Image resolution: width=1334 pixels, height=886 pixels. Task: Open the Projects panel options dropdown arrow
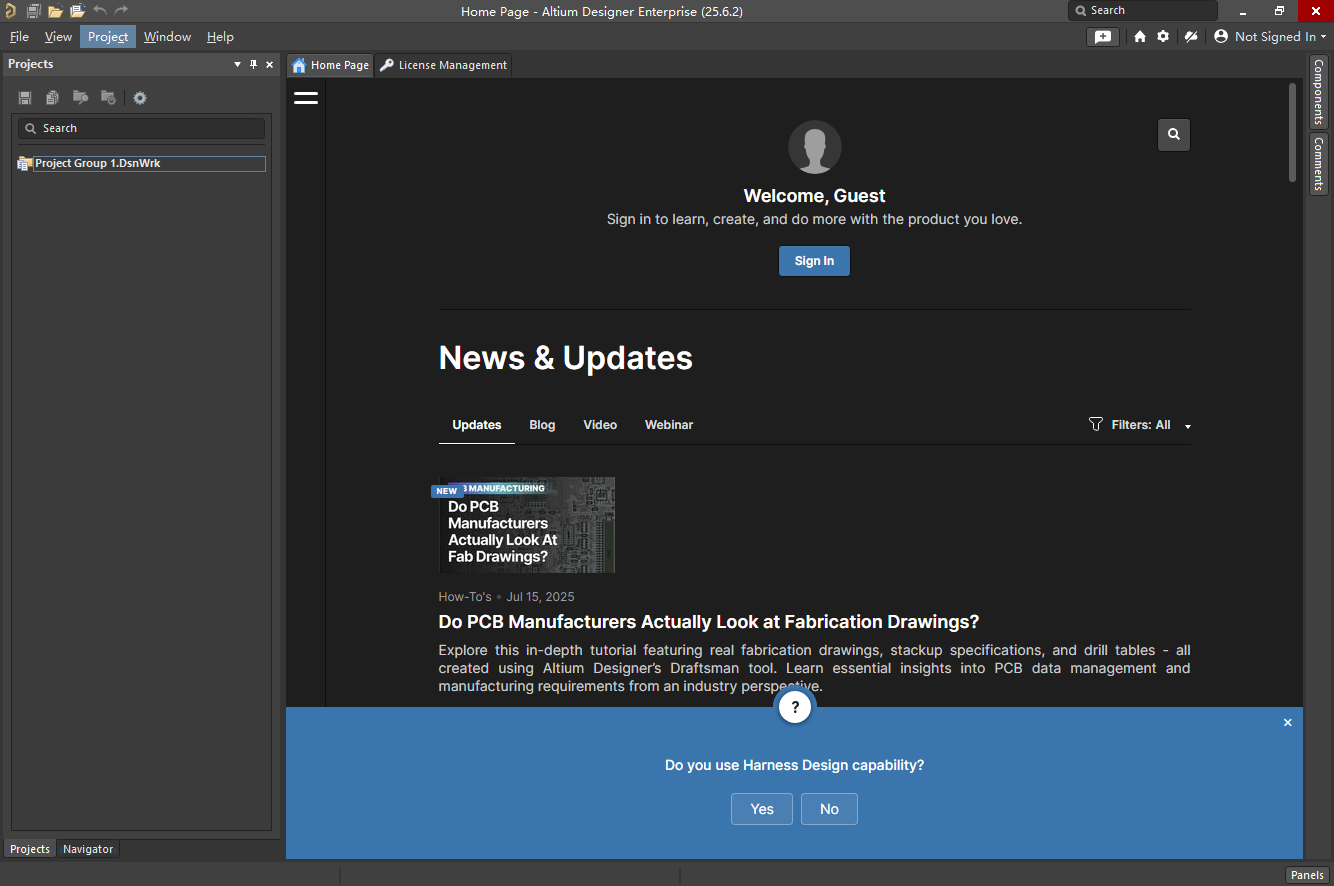237,64
